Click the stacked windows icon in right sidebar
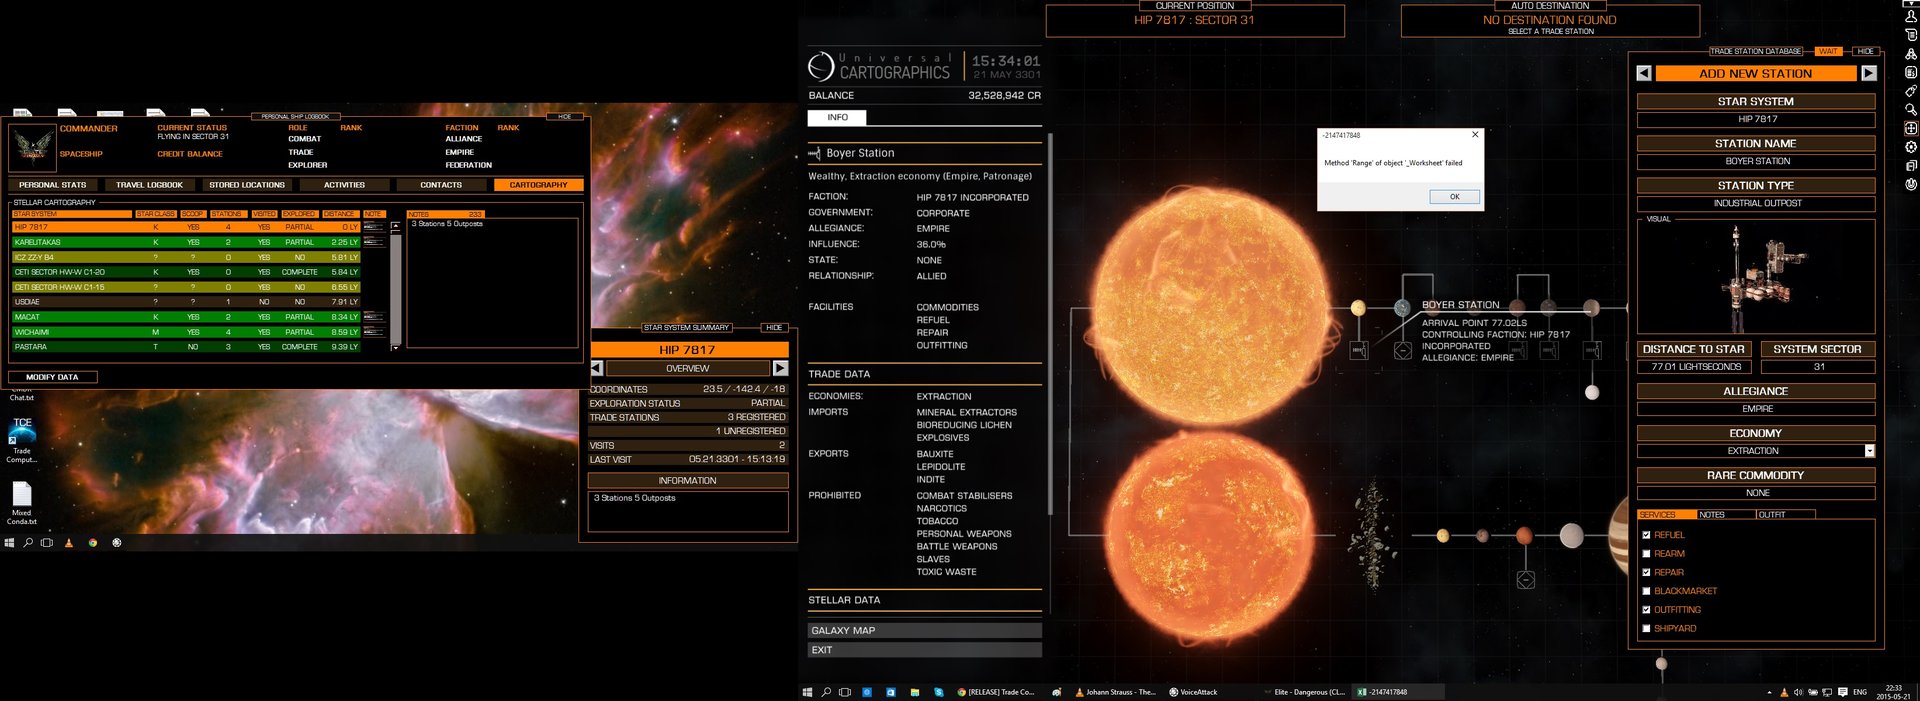 click(1911, 166)
